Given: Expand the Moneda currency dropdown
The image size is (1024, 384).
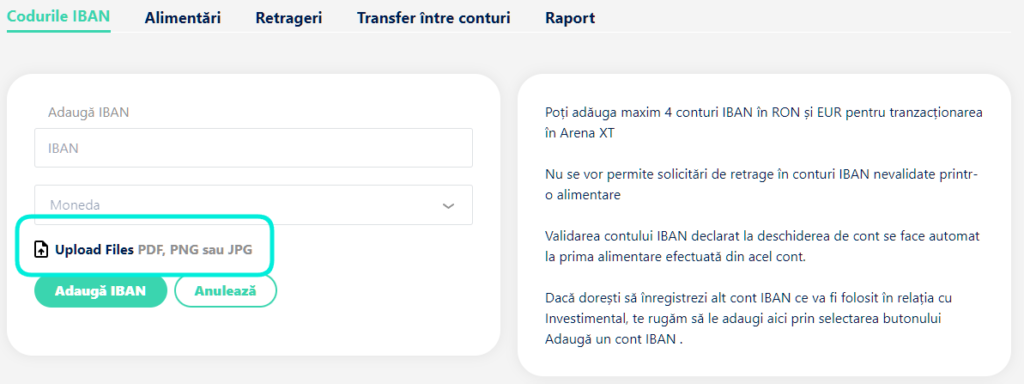Looking at the screenshot, I should (253, 205).
